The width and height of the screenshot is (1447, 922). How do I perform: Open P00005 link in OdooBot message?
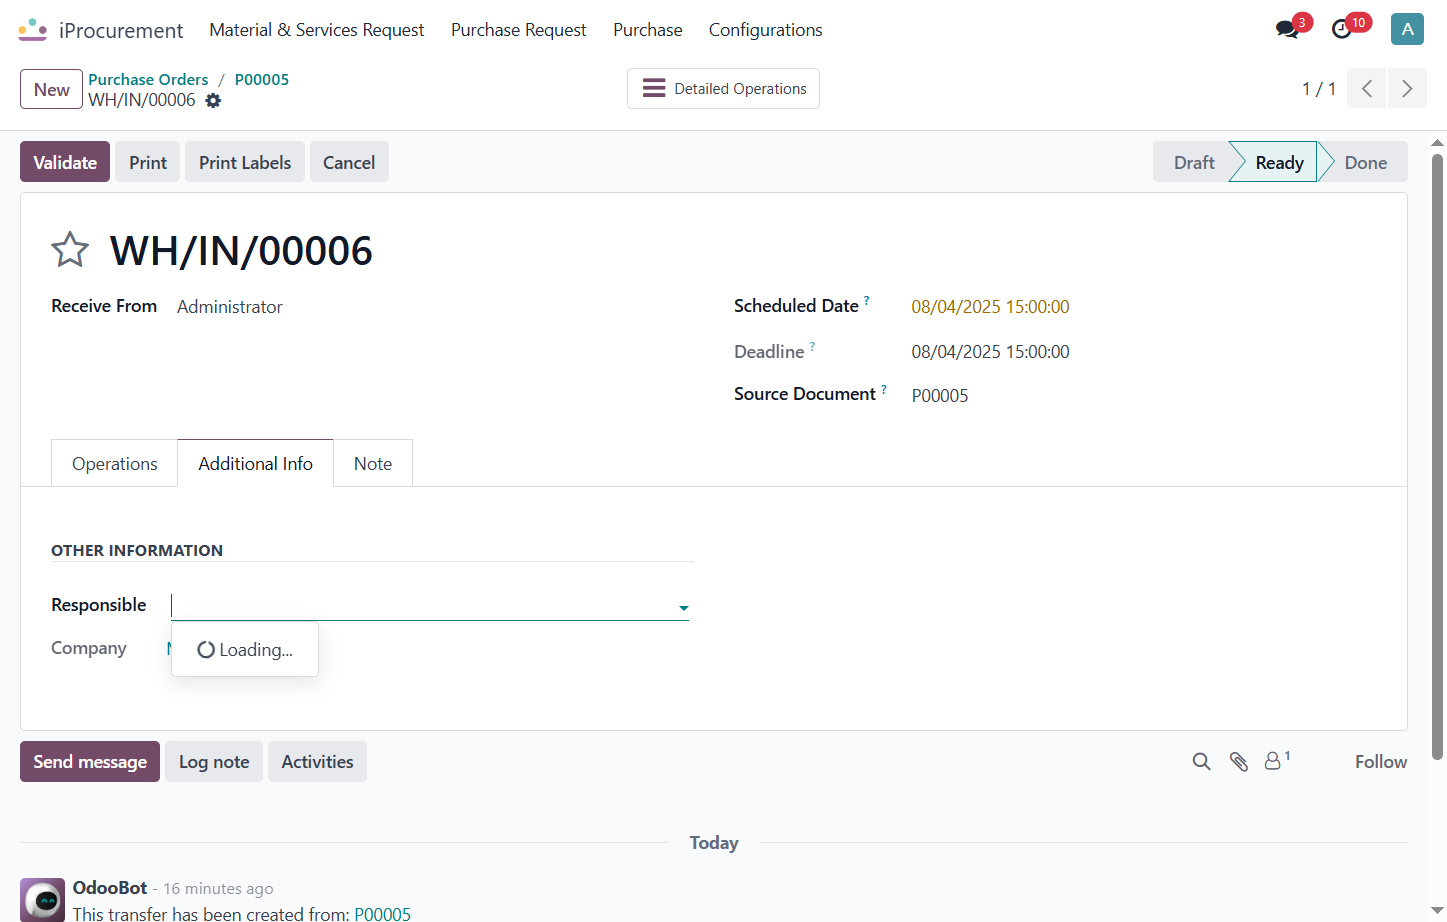click(383, 914)
